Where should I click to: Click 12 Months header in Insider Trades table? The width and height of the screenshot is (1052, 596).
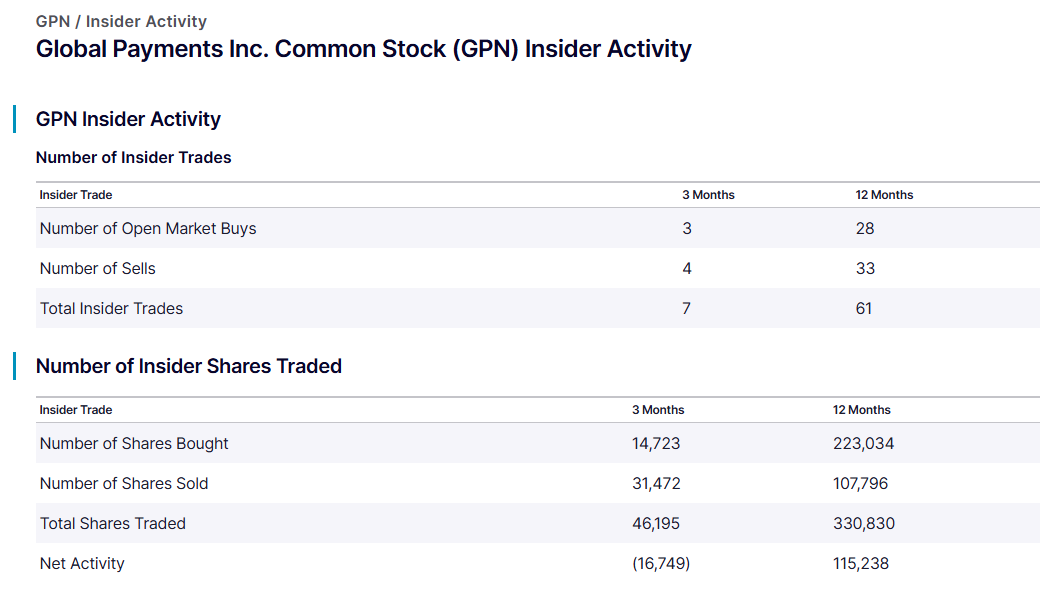point(884,195)
